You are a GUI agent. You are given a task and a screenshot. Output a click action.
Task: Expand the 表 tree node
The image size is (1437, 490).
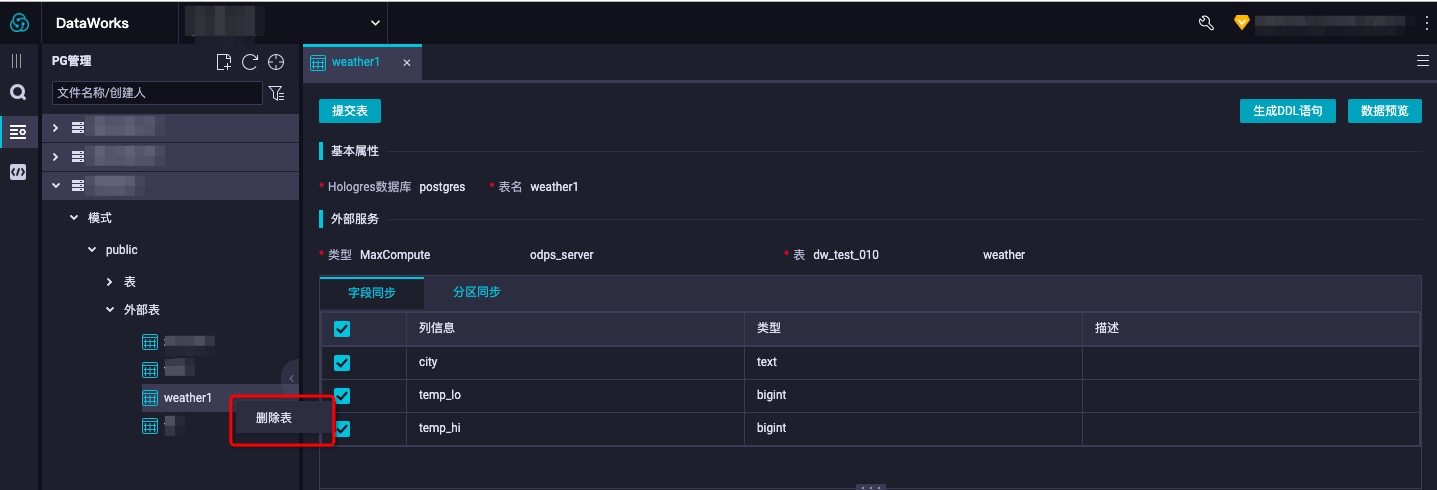110,282
